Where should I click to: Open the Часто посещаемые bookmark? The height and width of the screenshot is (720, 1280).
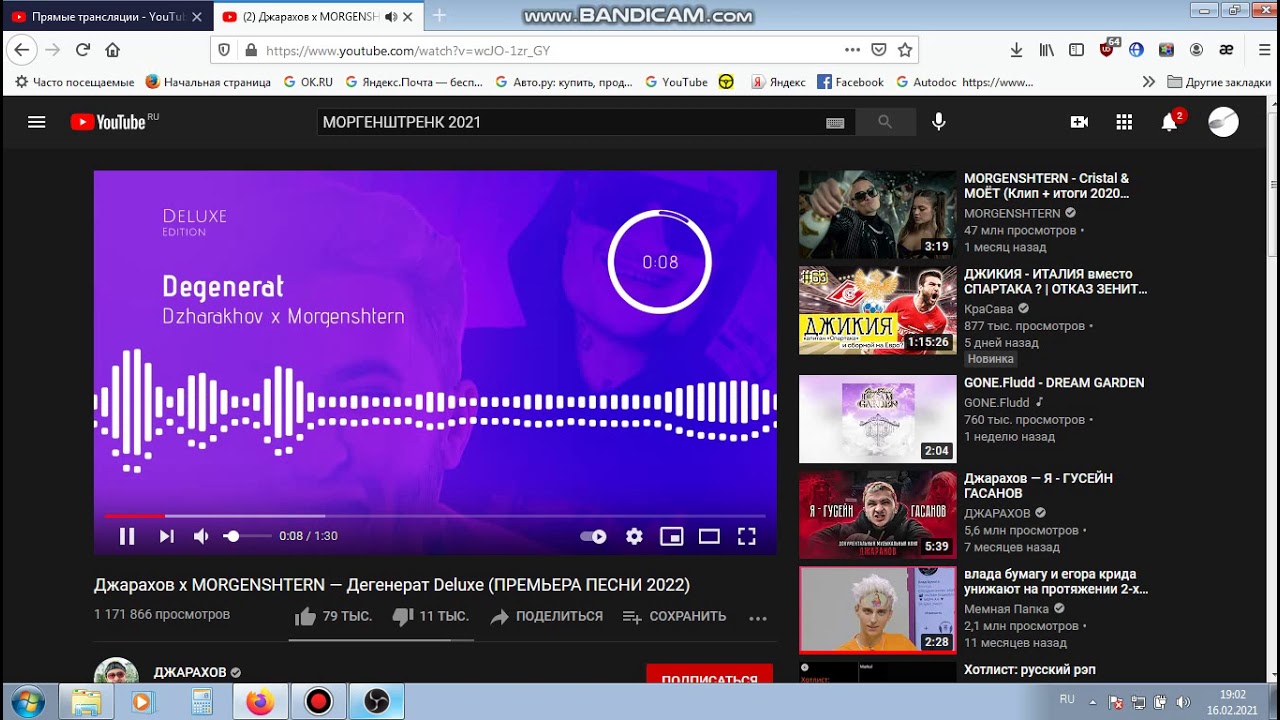click(x=75, y=82)
